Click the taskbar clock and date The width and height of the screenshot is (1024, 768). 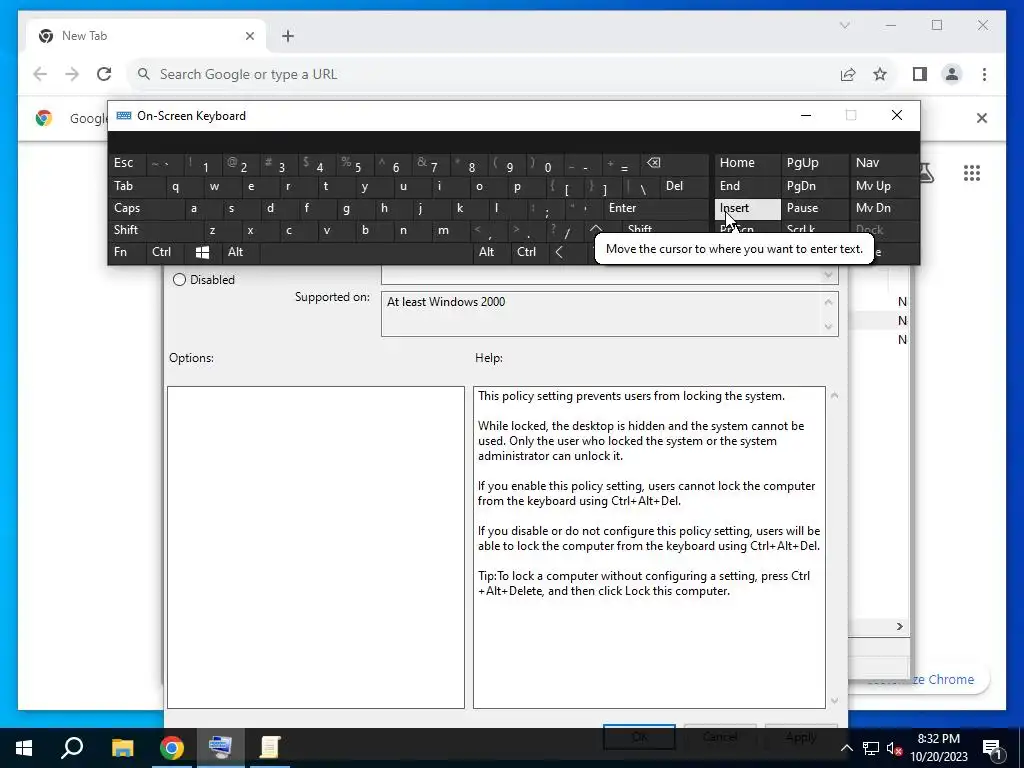[x=938, y=748]
